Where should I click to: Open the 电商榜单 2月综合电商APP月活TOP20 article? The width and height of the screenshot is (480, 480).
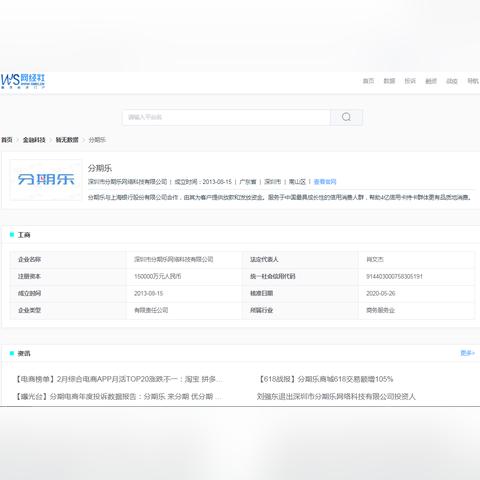coord(119,379)
